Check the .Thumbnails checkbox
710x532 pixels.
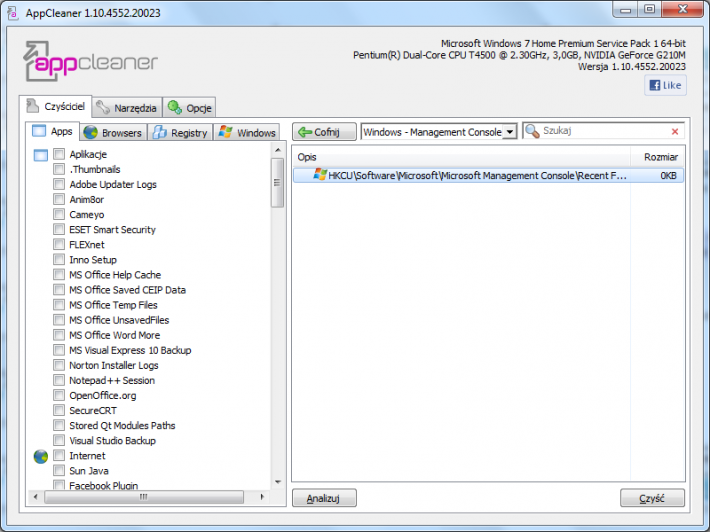[x=59, y=169]
